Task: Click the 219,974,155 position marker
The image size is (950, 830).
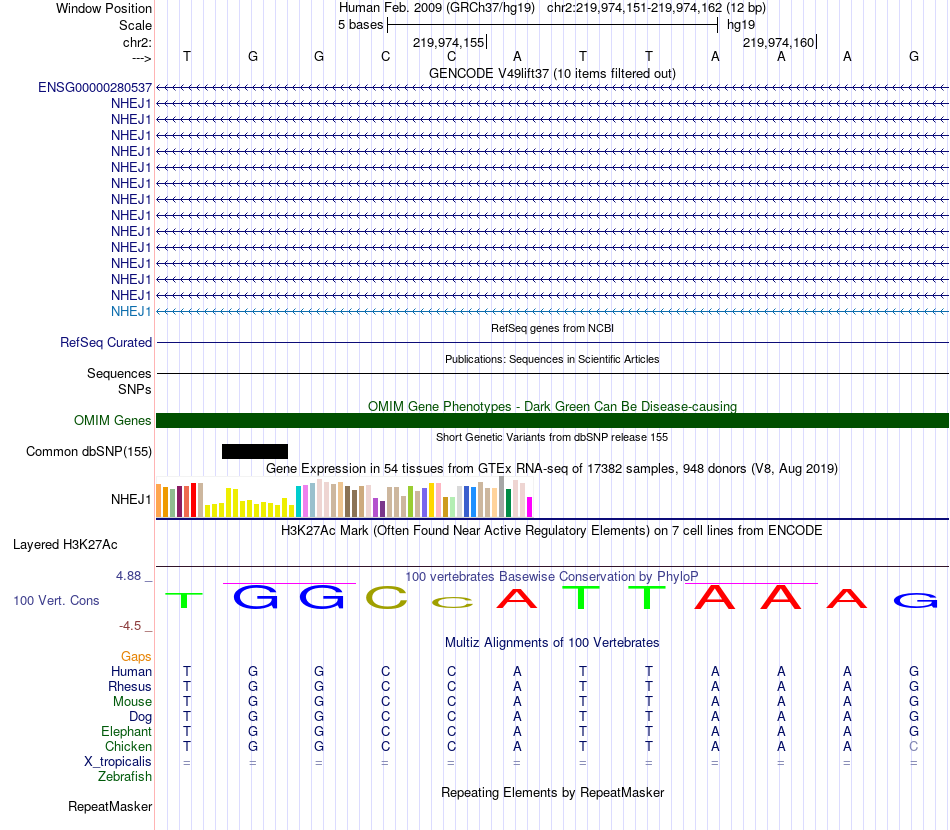Action: (x=449, y=42)
